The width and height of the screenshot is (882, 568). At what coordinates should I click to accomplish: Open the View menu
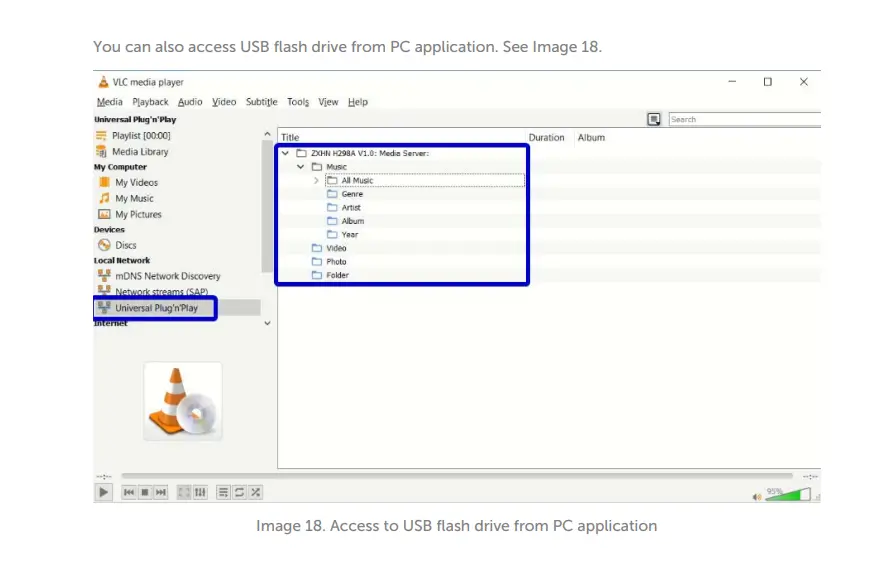coord(328,102)
